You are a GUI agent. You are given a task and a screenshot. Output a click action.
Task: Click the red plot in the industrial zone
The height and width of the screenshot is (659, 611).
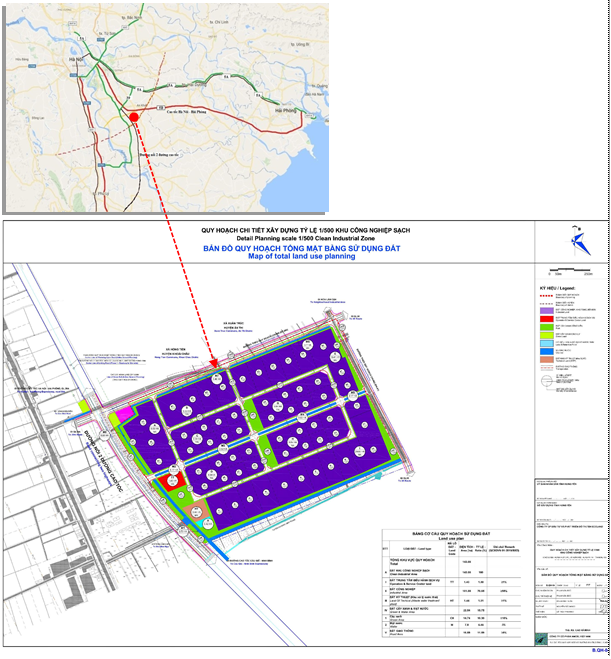[172, 483]
